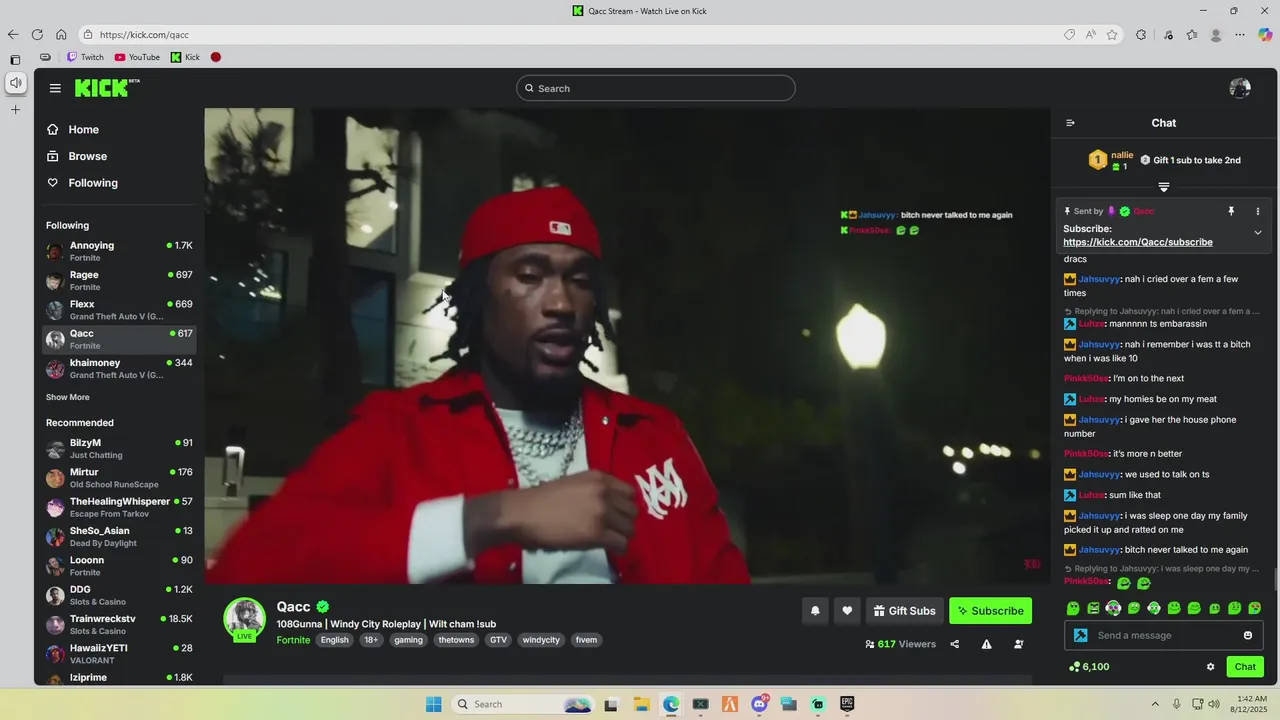Open pinned message three-dot options
The height and width of the screenshot is (720, 1280).
pos(1258,211)
